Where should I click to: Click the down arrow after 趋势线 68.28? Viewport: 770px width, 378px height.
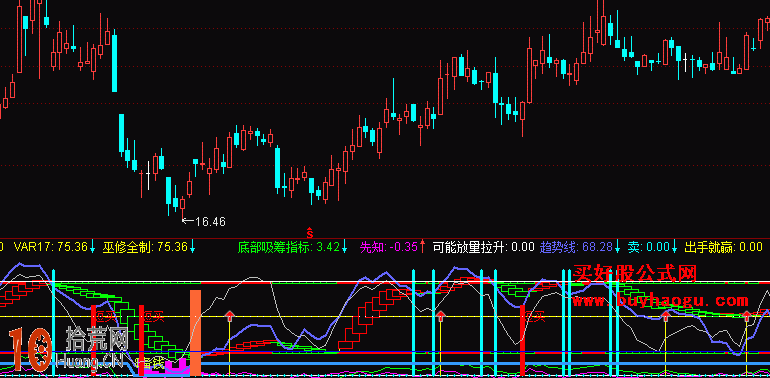618,246
